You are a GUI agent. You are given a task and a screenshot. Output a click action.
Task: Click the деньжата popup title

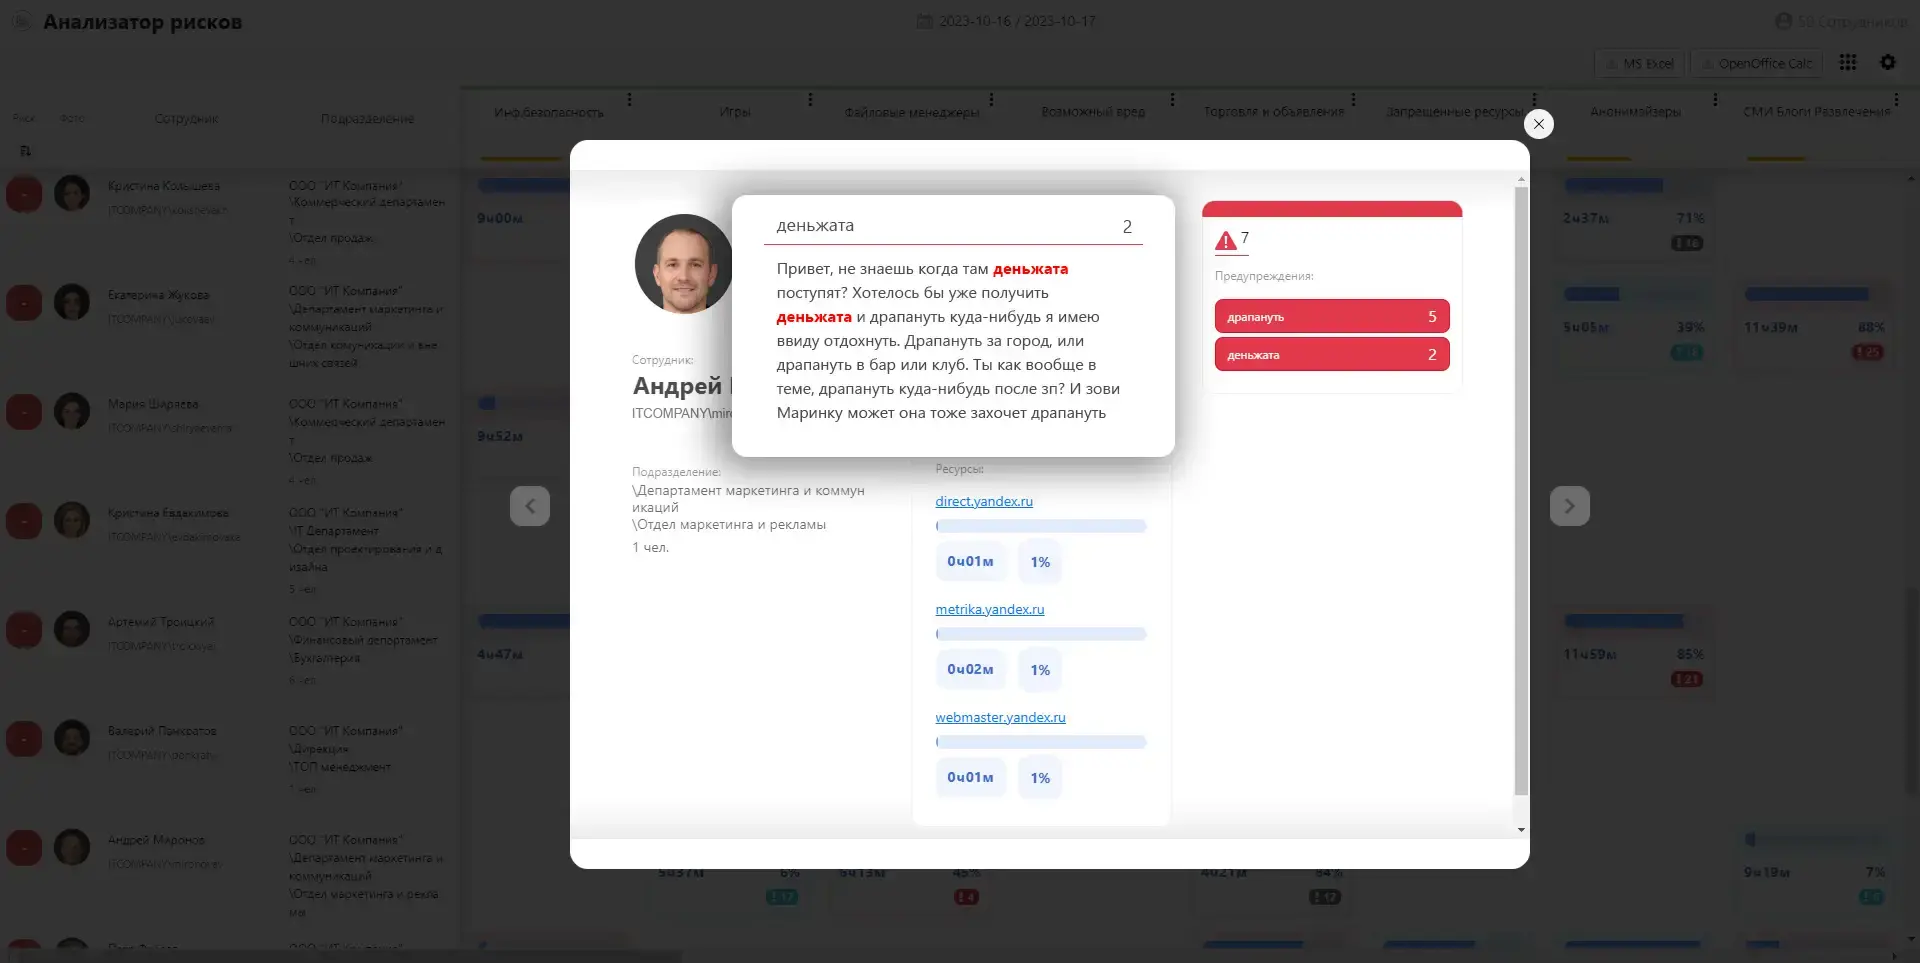click(815, 226)
